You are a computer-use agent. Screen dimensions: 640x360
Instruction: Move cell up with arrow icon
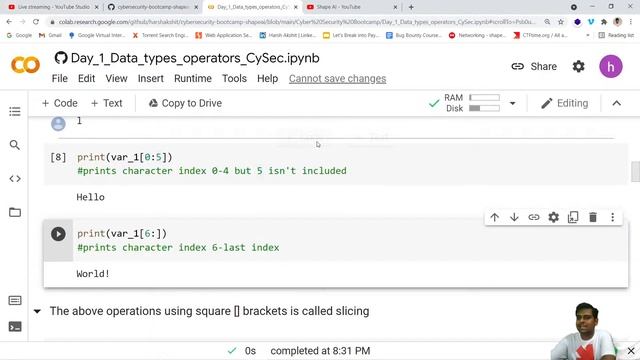495,217
